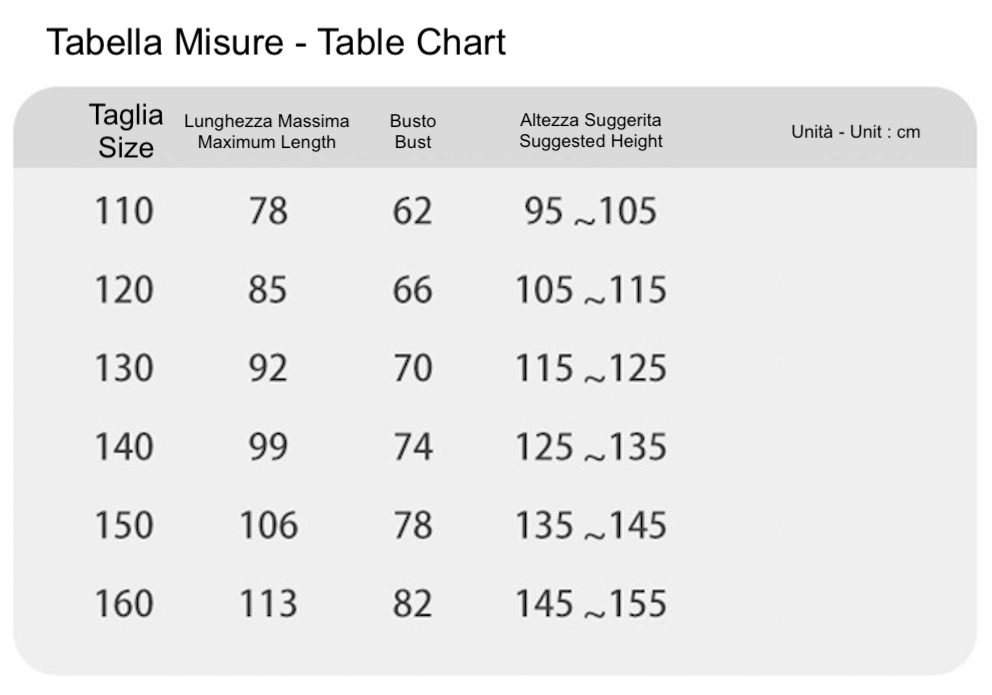Select suggested height range 145 ~155

pyautogui.click(x=591, y=604)
